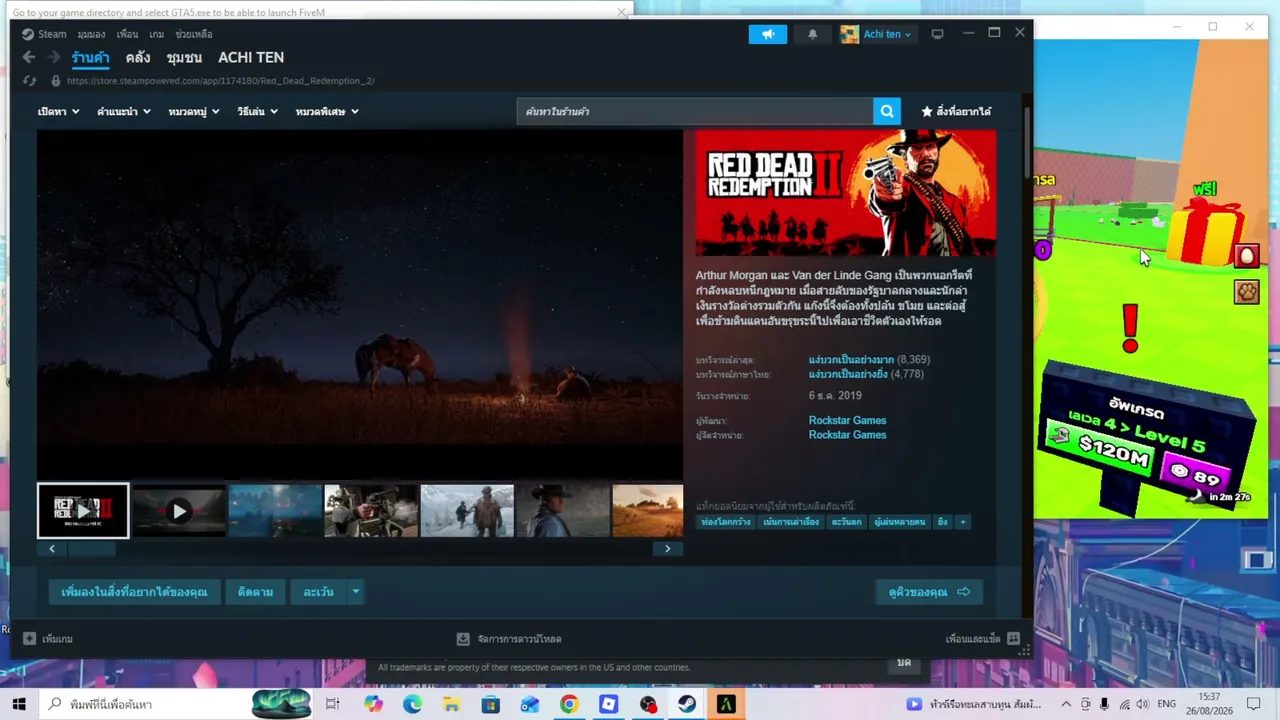Click the ดูคิวของคุณ view queue button
The height and width of the screenshot is (720, 1280).
[929, 592]
